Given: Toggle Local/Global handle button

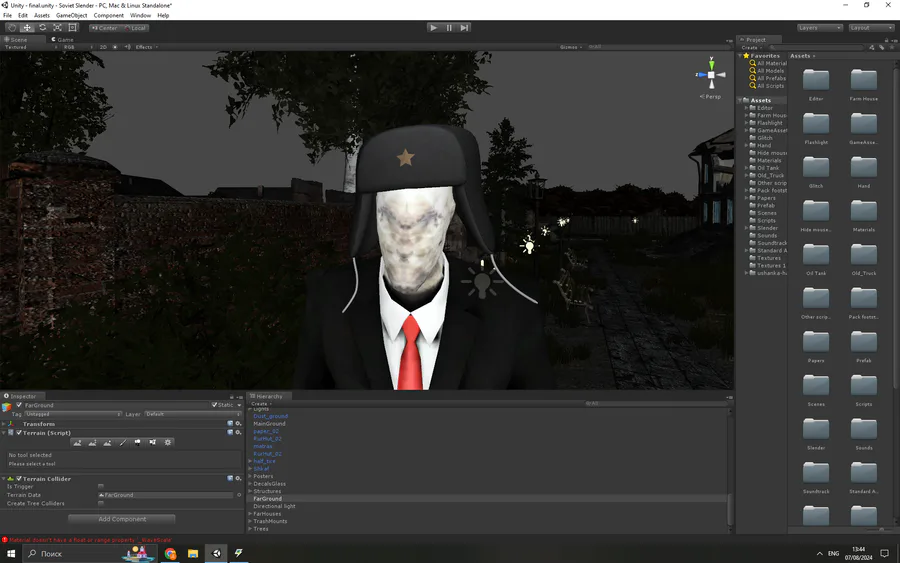Looking at the screenshot, I should [x=135, y=28].
